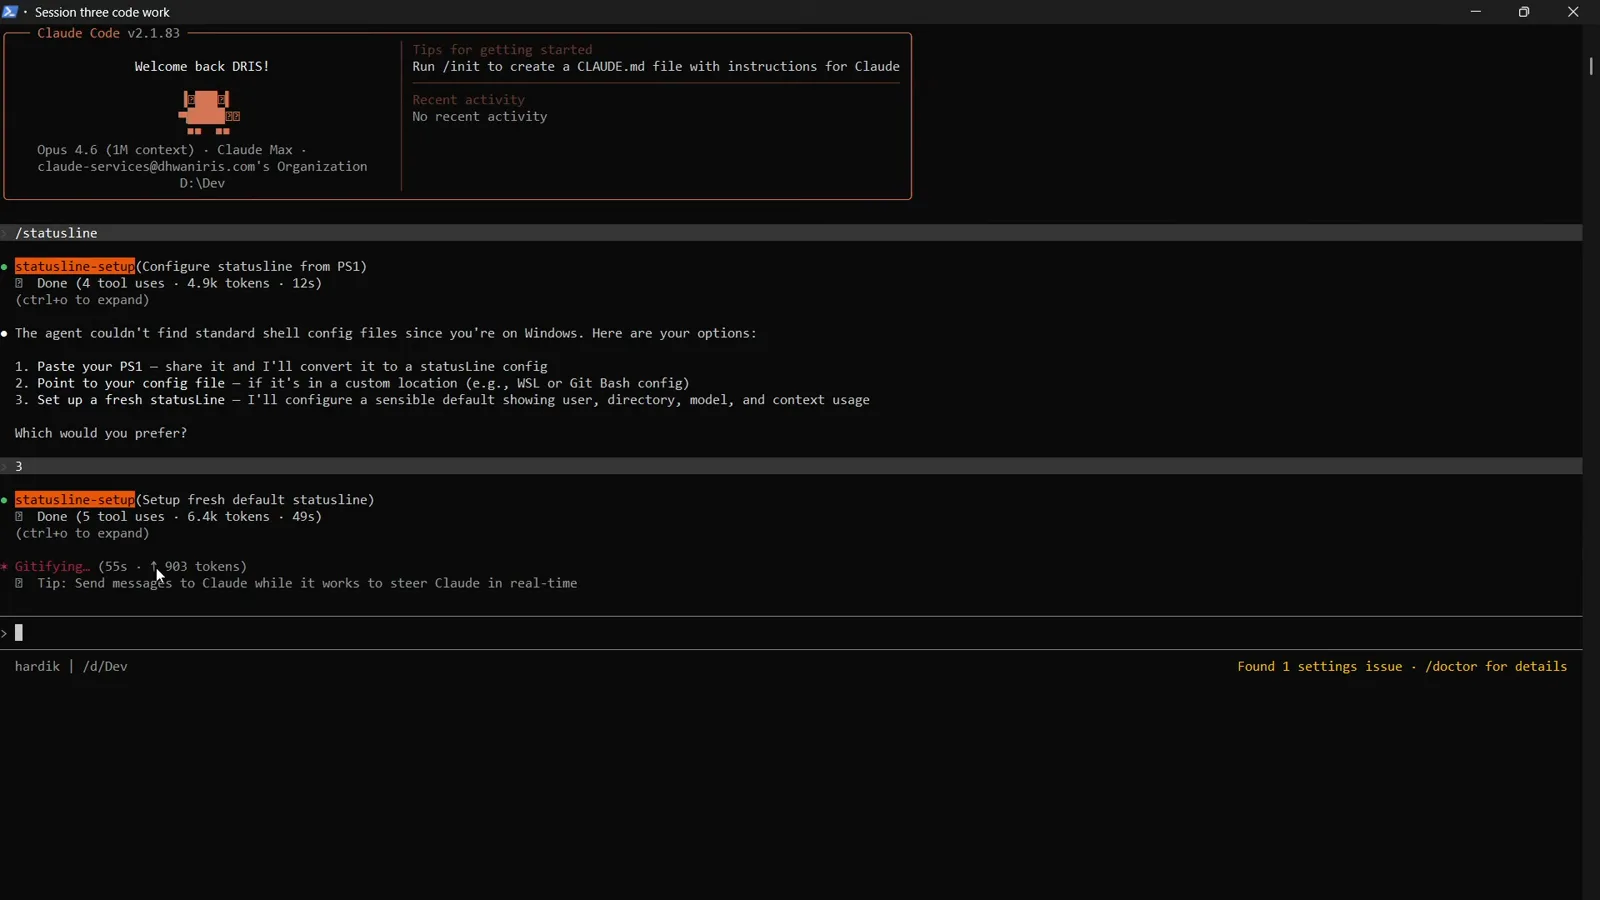Click 'Session three code work' window title
This screenshot has width=1600, height=900.
103,12
